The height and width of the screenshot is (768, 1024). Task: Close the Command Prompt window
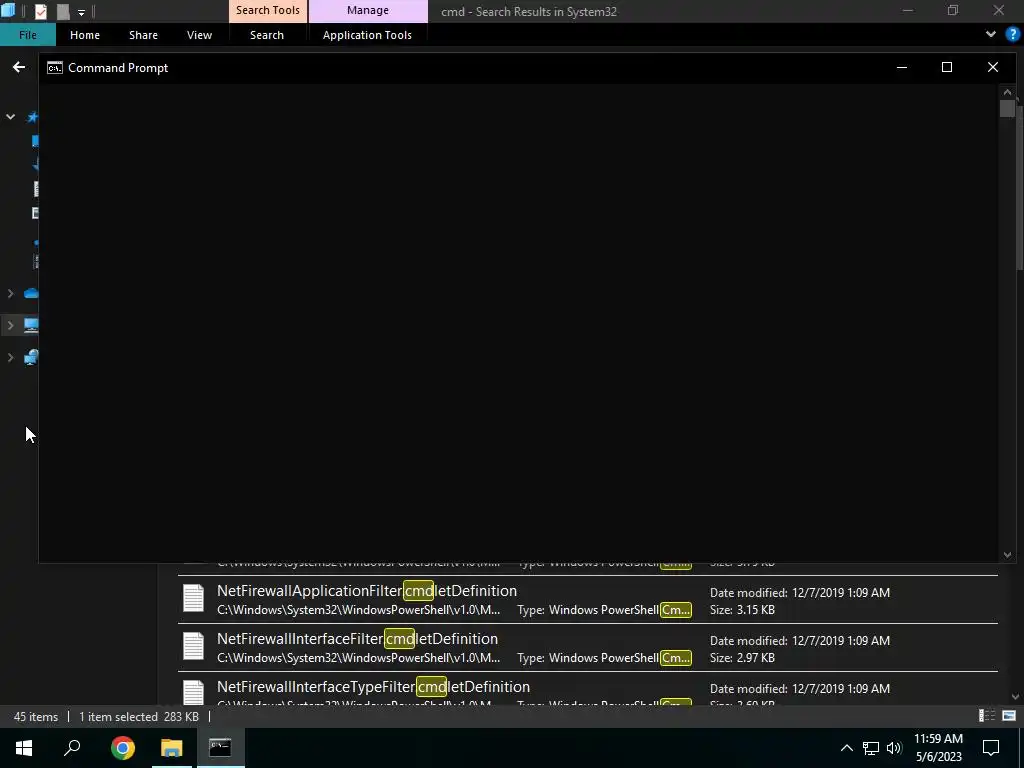pyautogui.click(x=993, y=67)
